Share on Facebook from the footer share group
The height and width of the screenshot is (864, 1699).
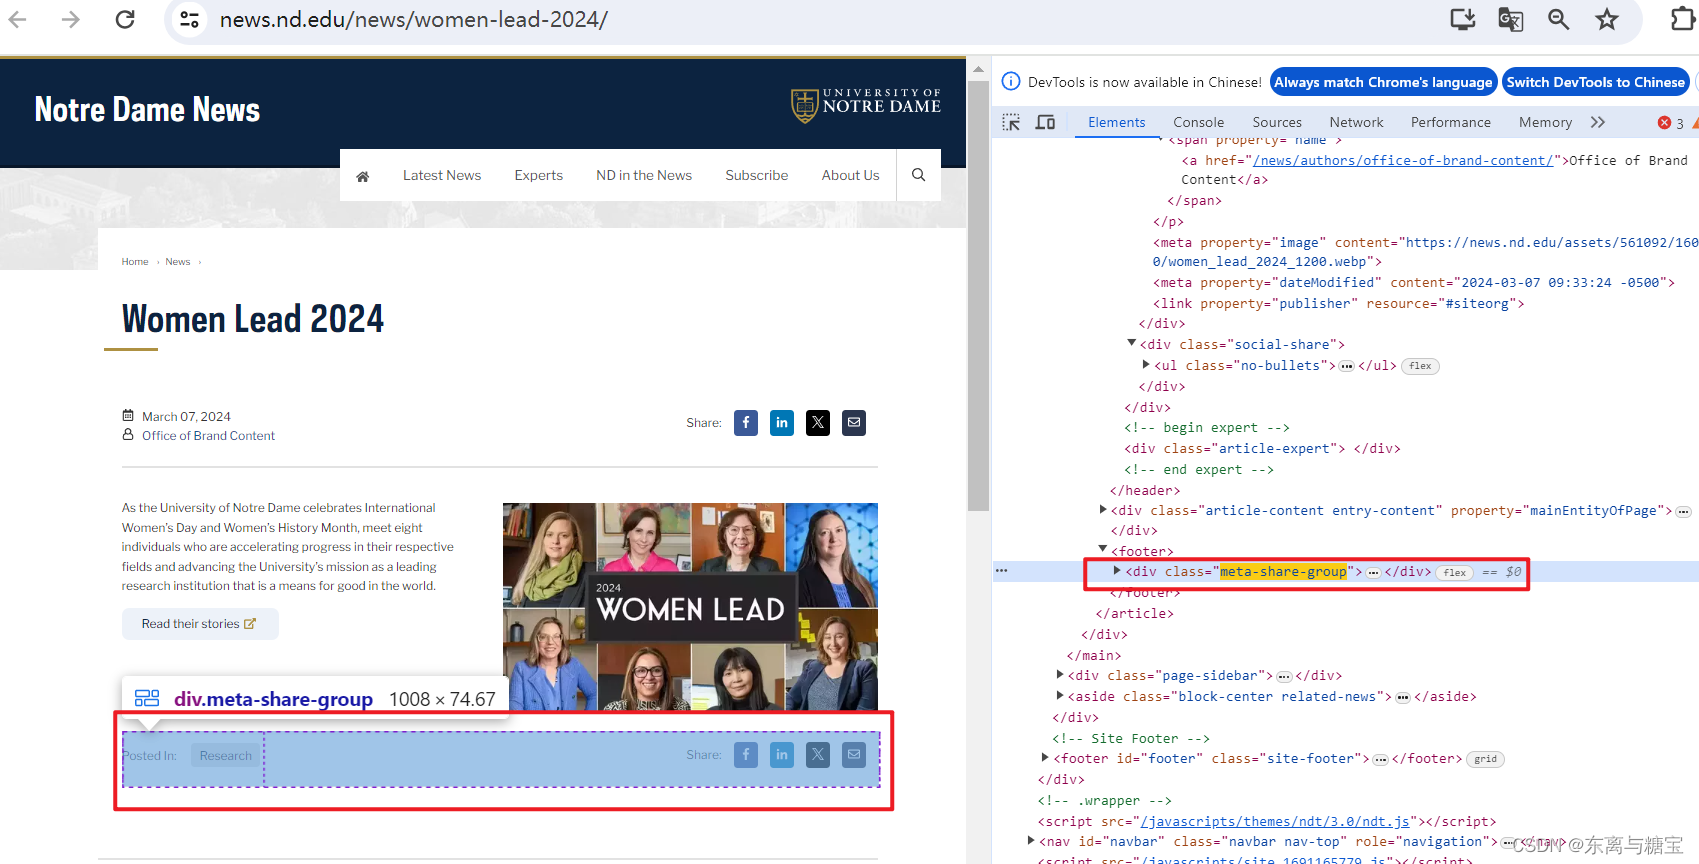coord(746,755)
